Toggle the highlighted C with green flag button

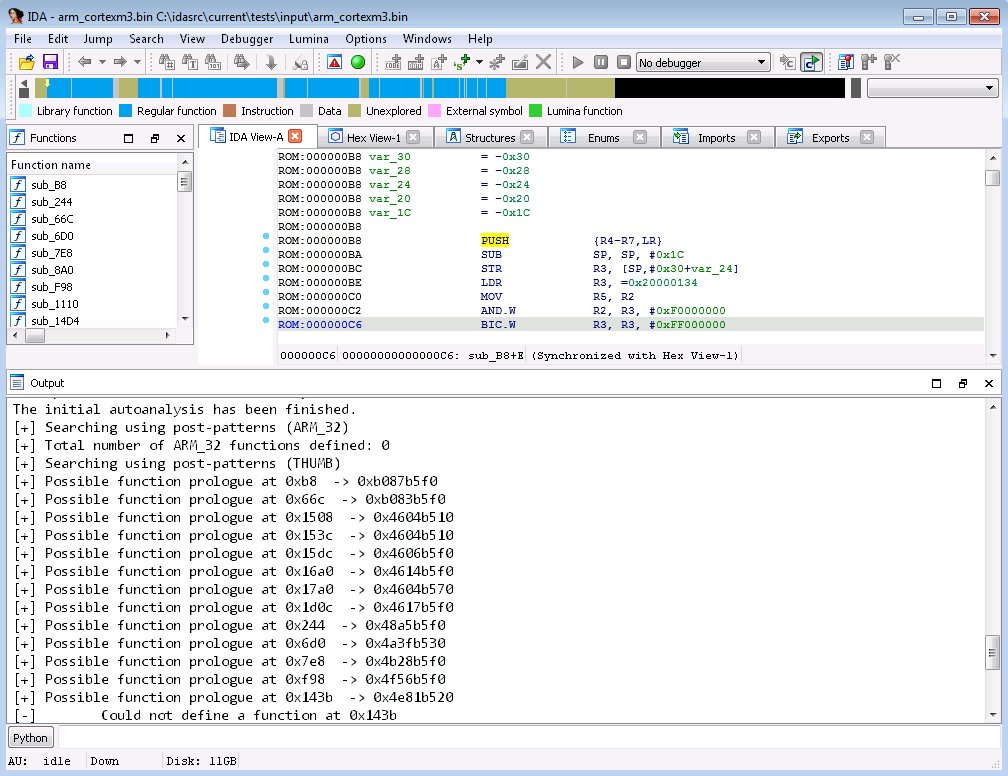click(811, 62)
